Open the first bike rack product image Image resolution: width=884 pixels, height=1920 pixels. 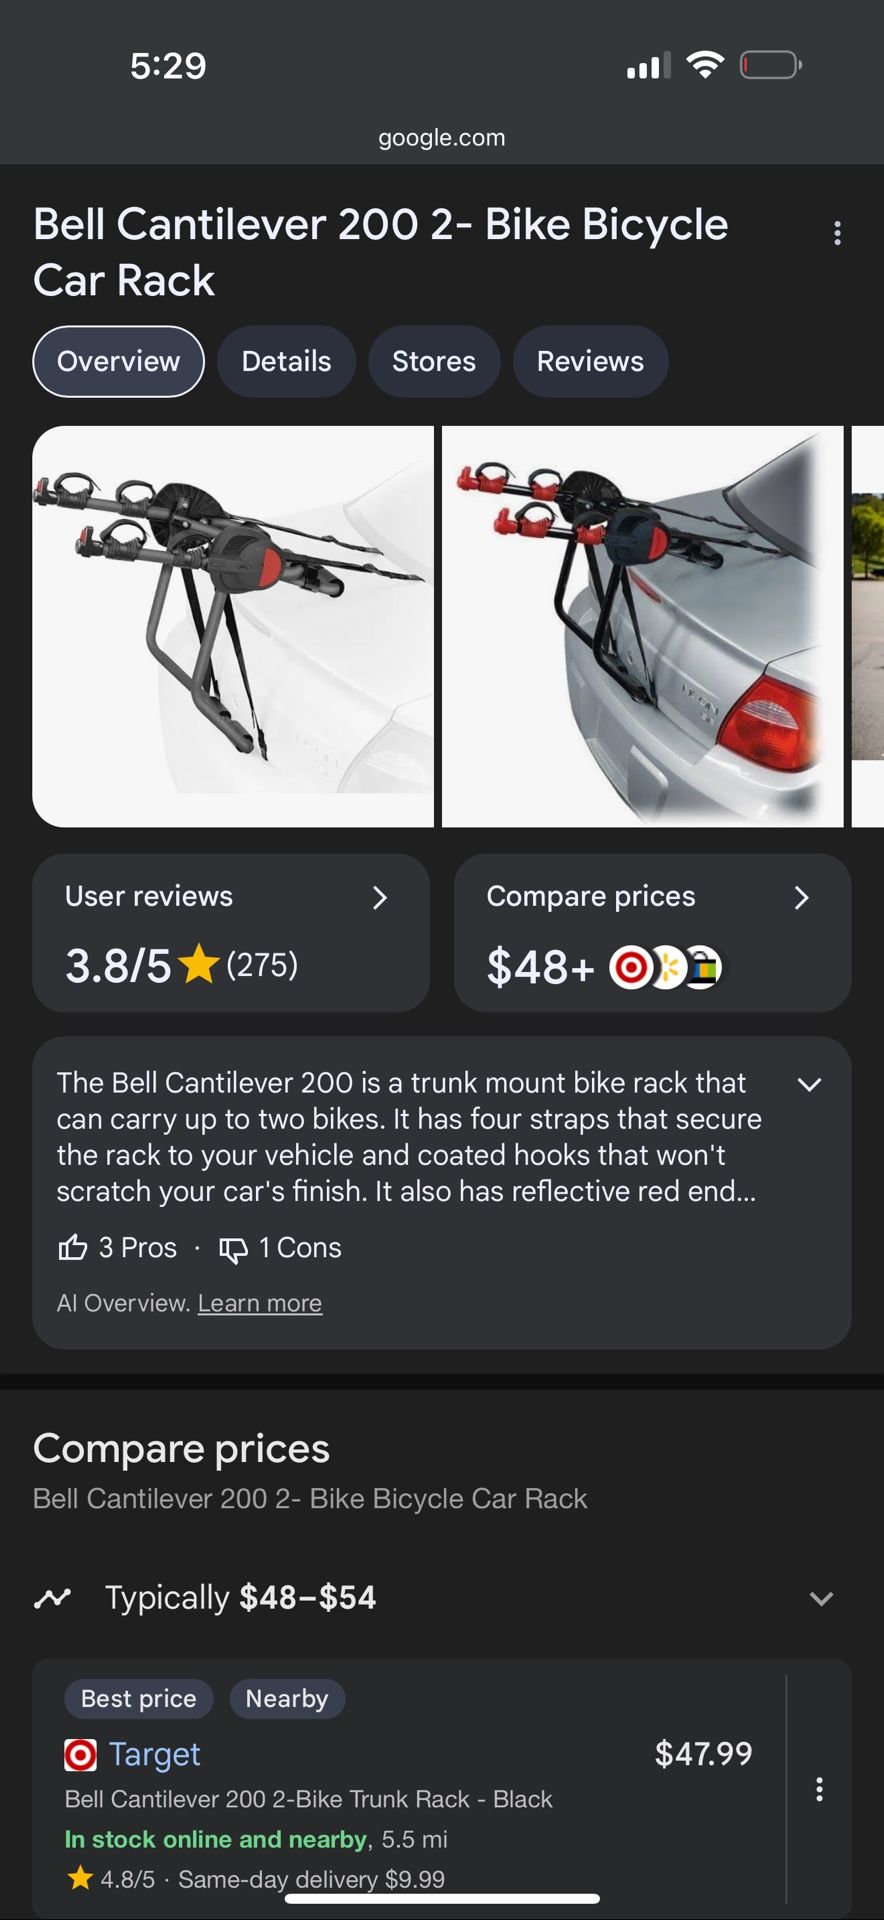click(233, 626)
